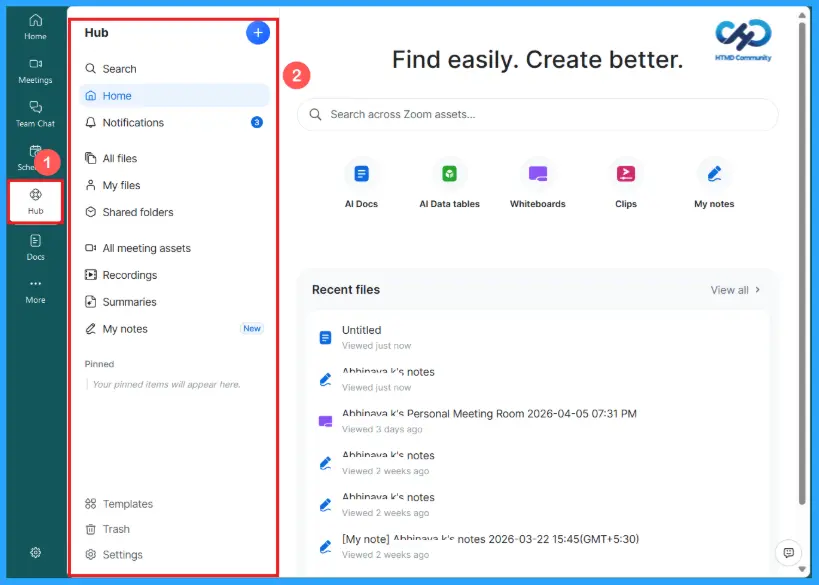Viewport: 819px width, 585px height.
Task: Click the scroll up arrow
Action: 802,15
